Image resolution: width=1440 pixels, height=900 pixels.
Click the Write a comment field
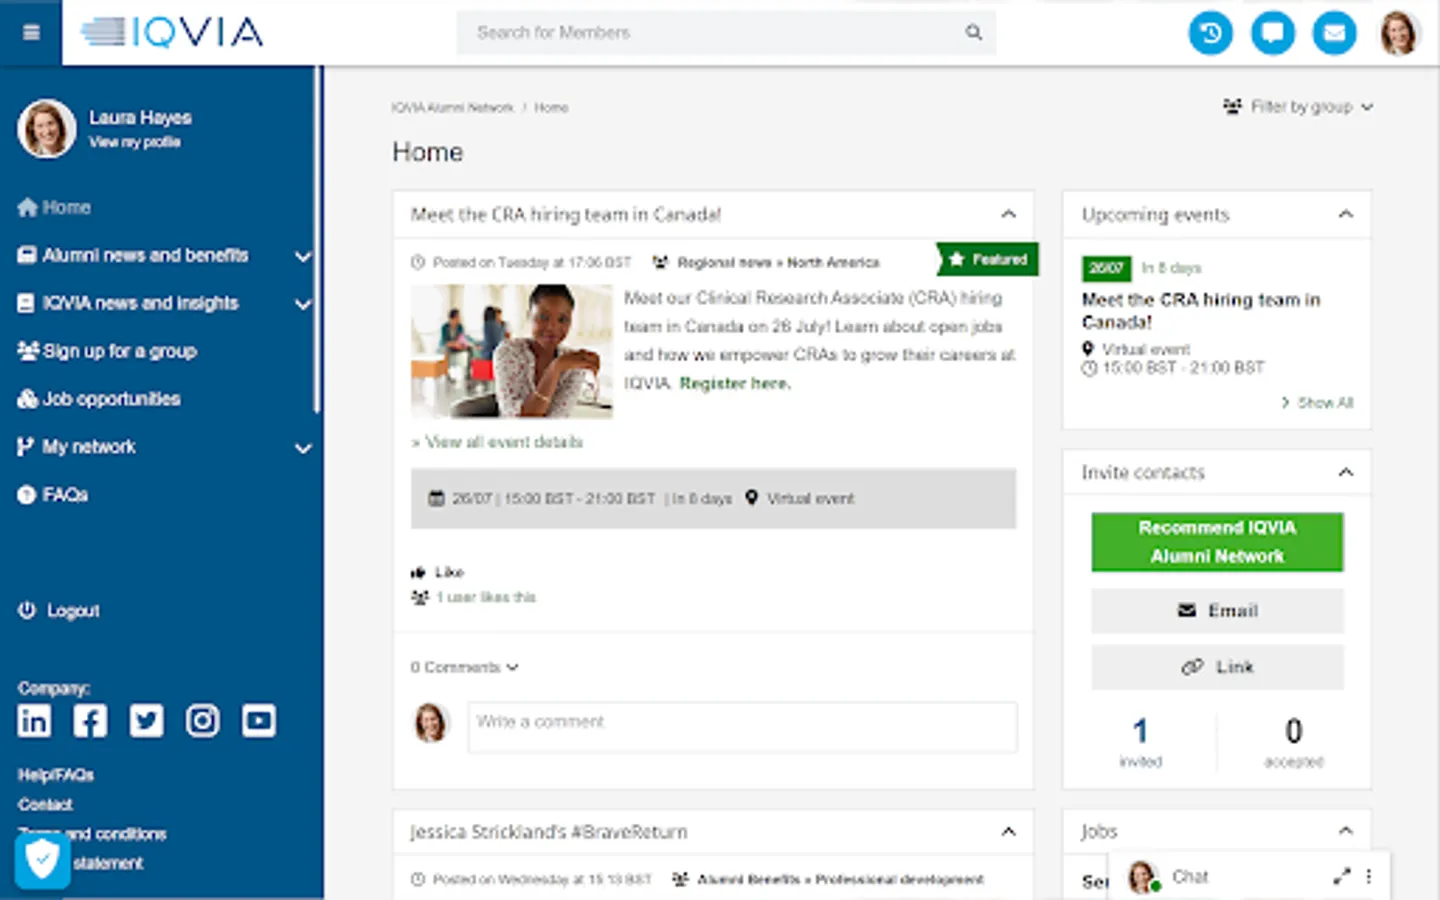pyautogui.click(x=742, y=727)
